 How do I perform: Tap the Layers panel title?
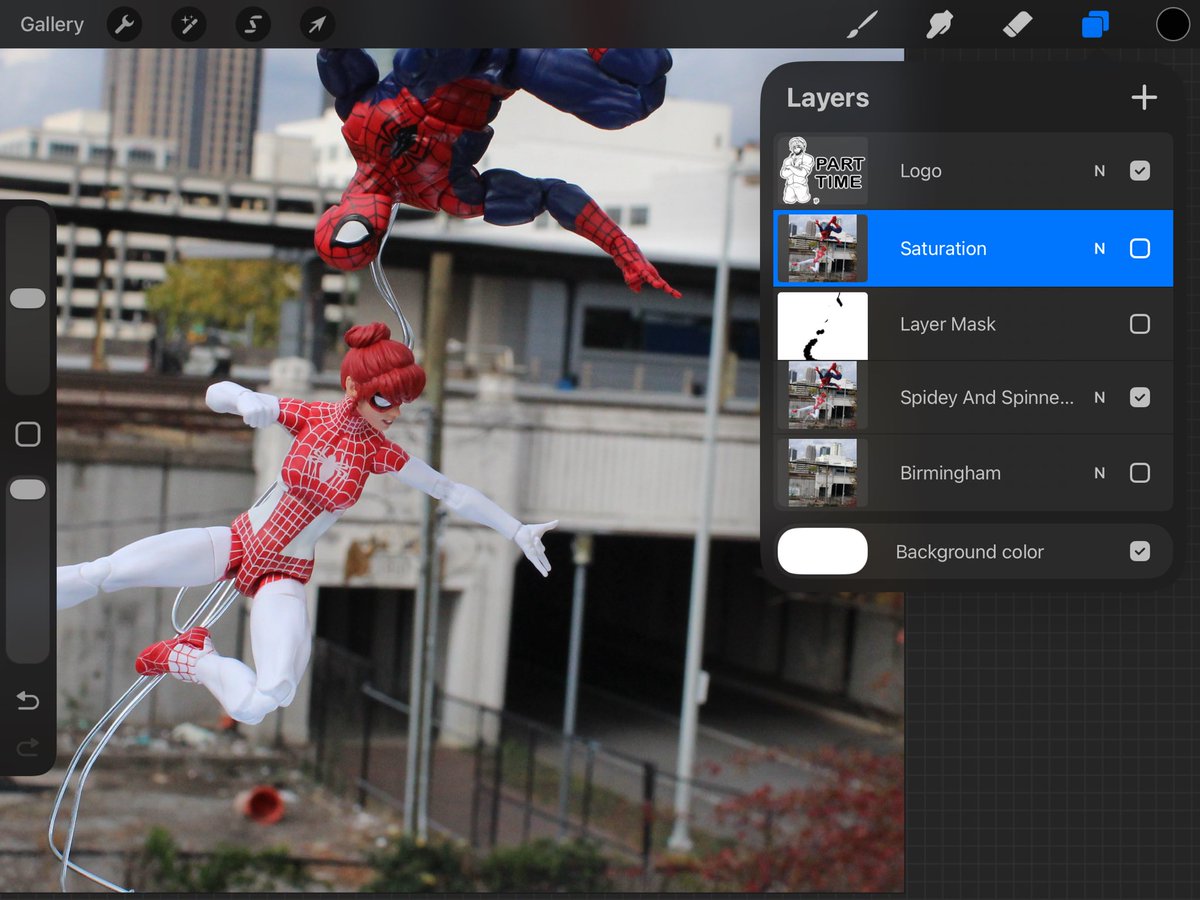click(x=828, y=98)
